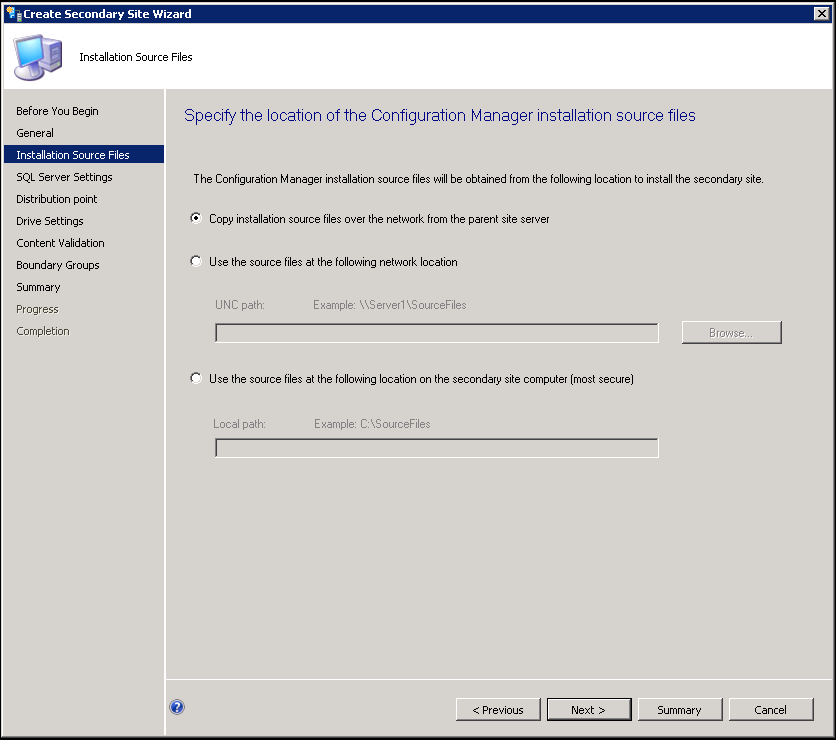Open the SQL Server Settings step
Image resolution: width=836 pixels, height=740 pixels.
tap(64, 177)
